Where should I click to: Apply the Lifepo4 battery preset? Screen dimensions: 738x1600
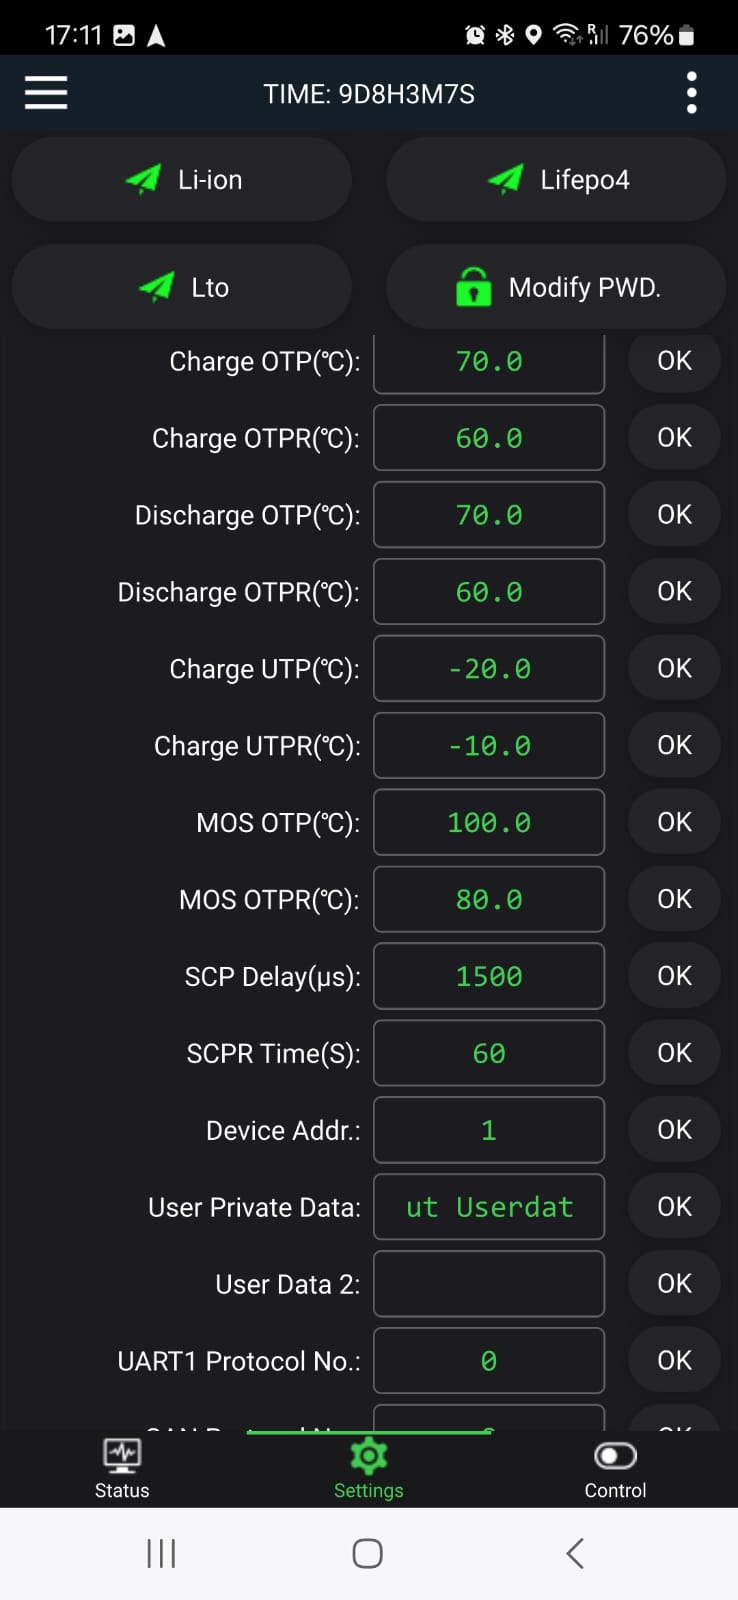point(556,180)
